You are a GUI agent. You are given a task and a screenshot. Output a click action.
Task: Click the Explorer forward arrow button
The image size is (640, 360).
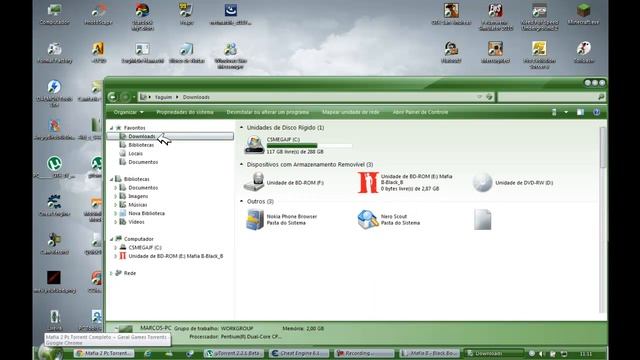(125, 97)
